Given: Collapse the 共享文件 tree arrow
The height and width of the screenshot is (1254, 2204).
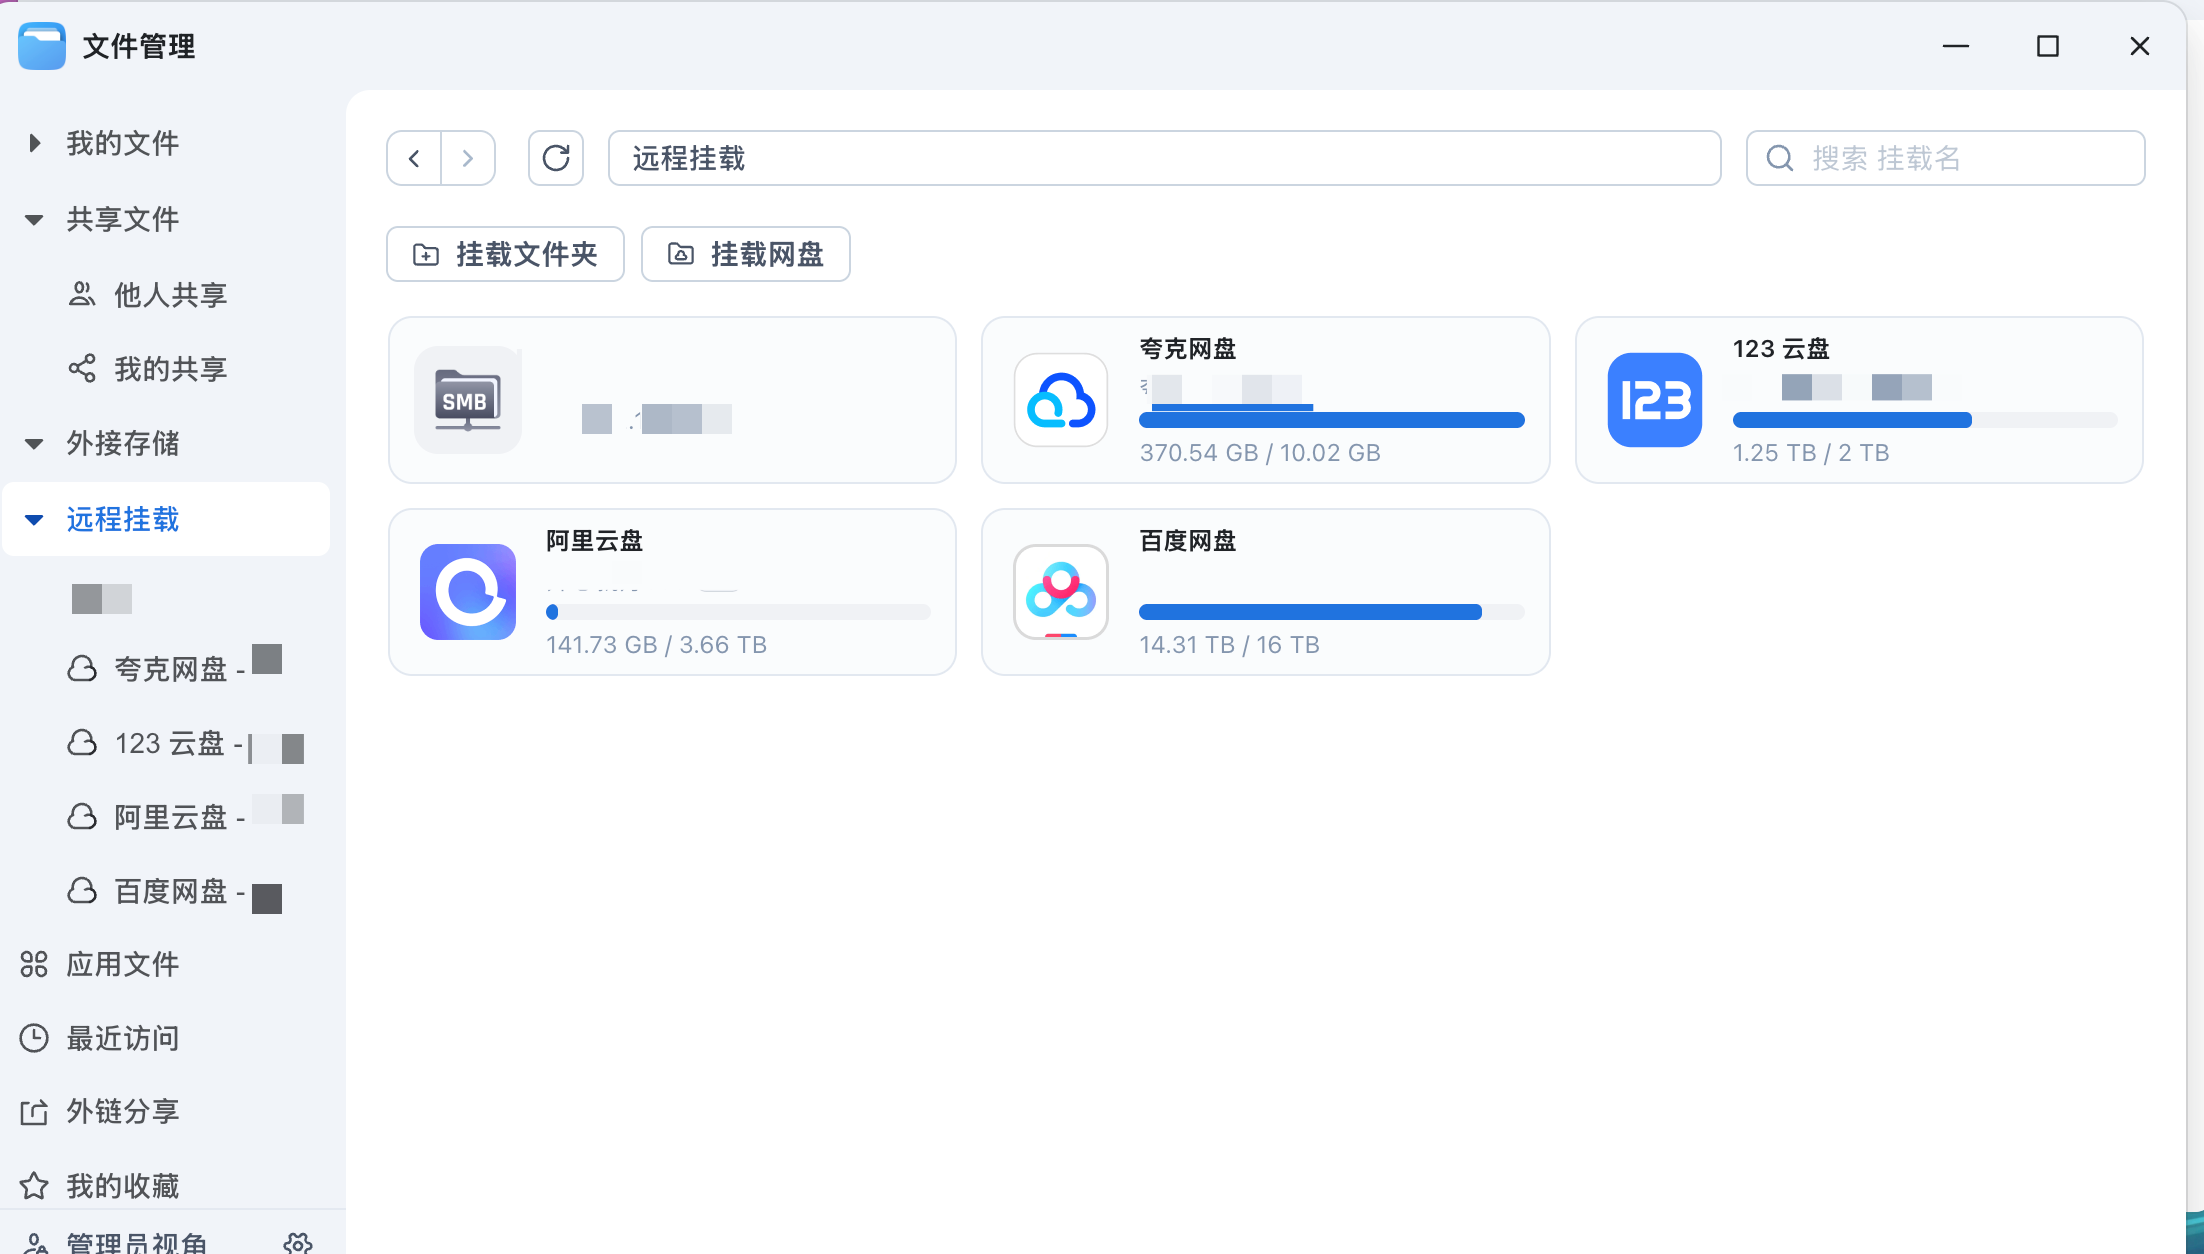Looking at the screenshot, I should pyautogui.click(x=34, y=219).
